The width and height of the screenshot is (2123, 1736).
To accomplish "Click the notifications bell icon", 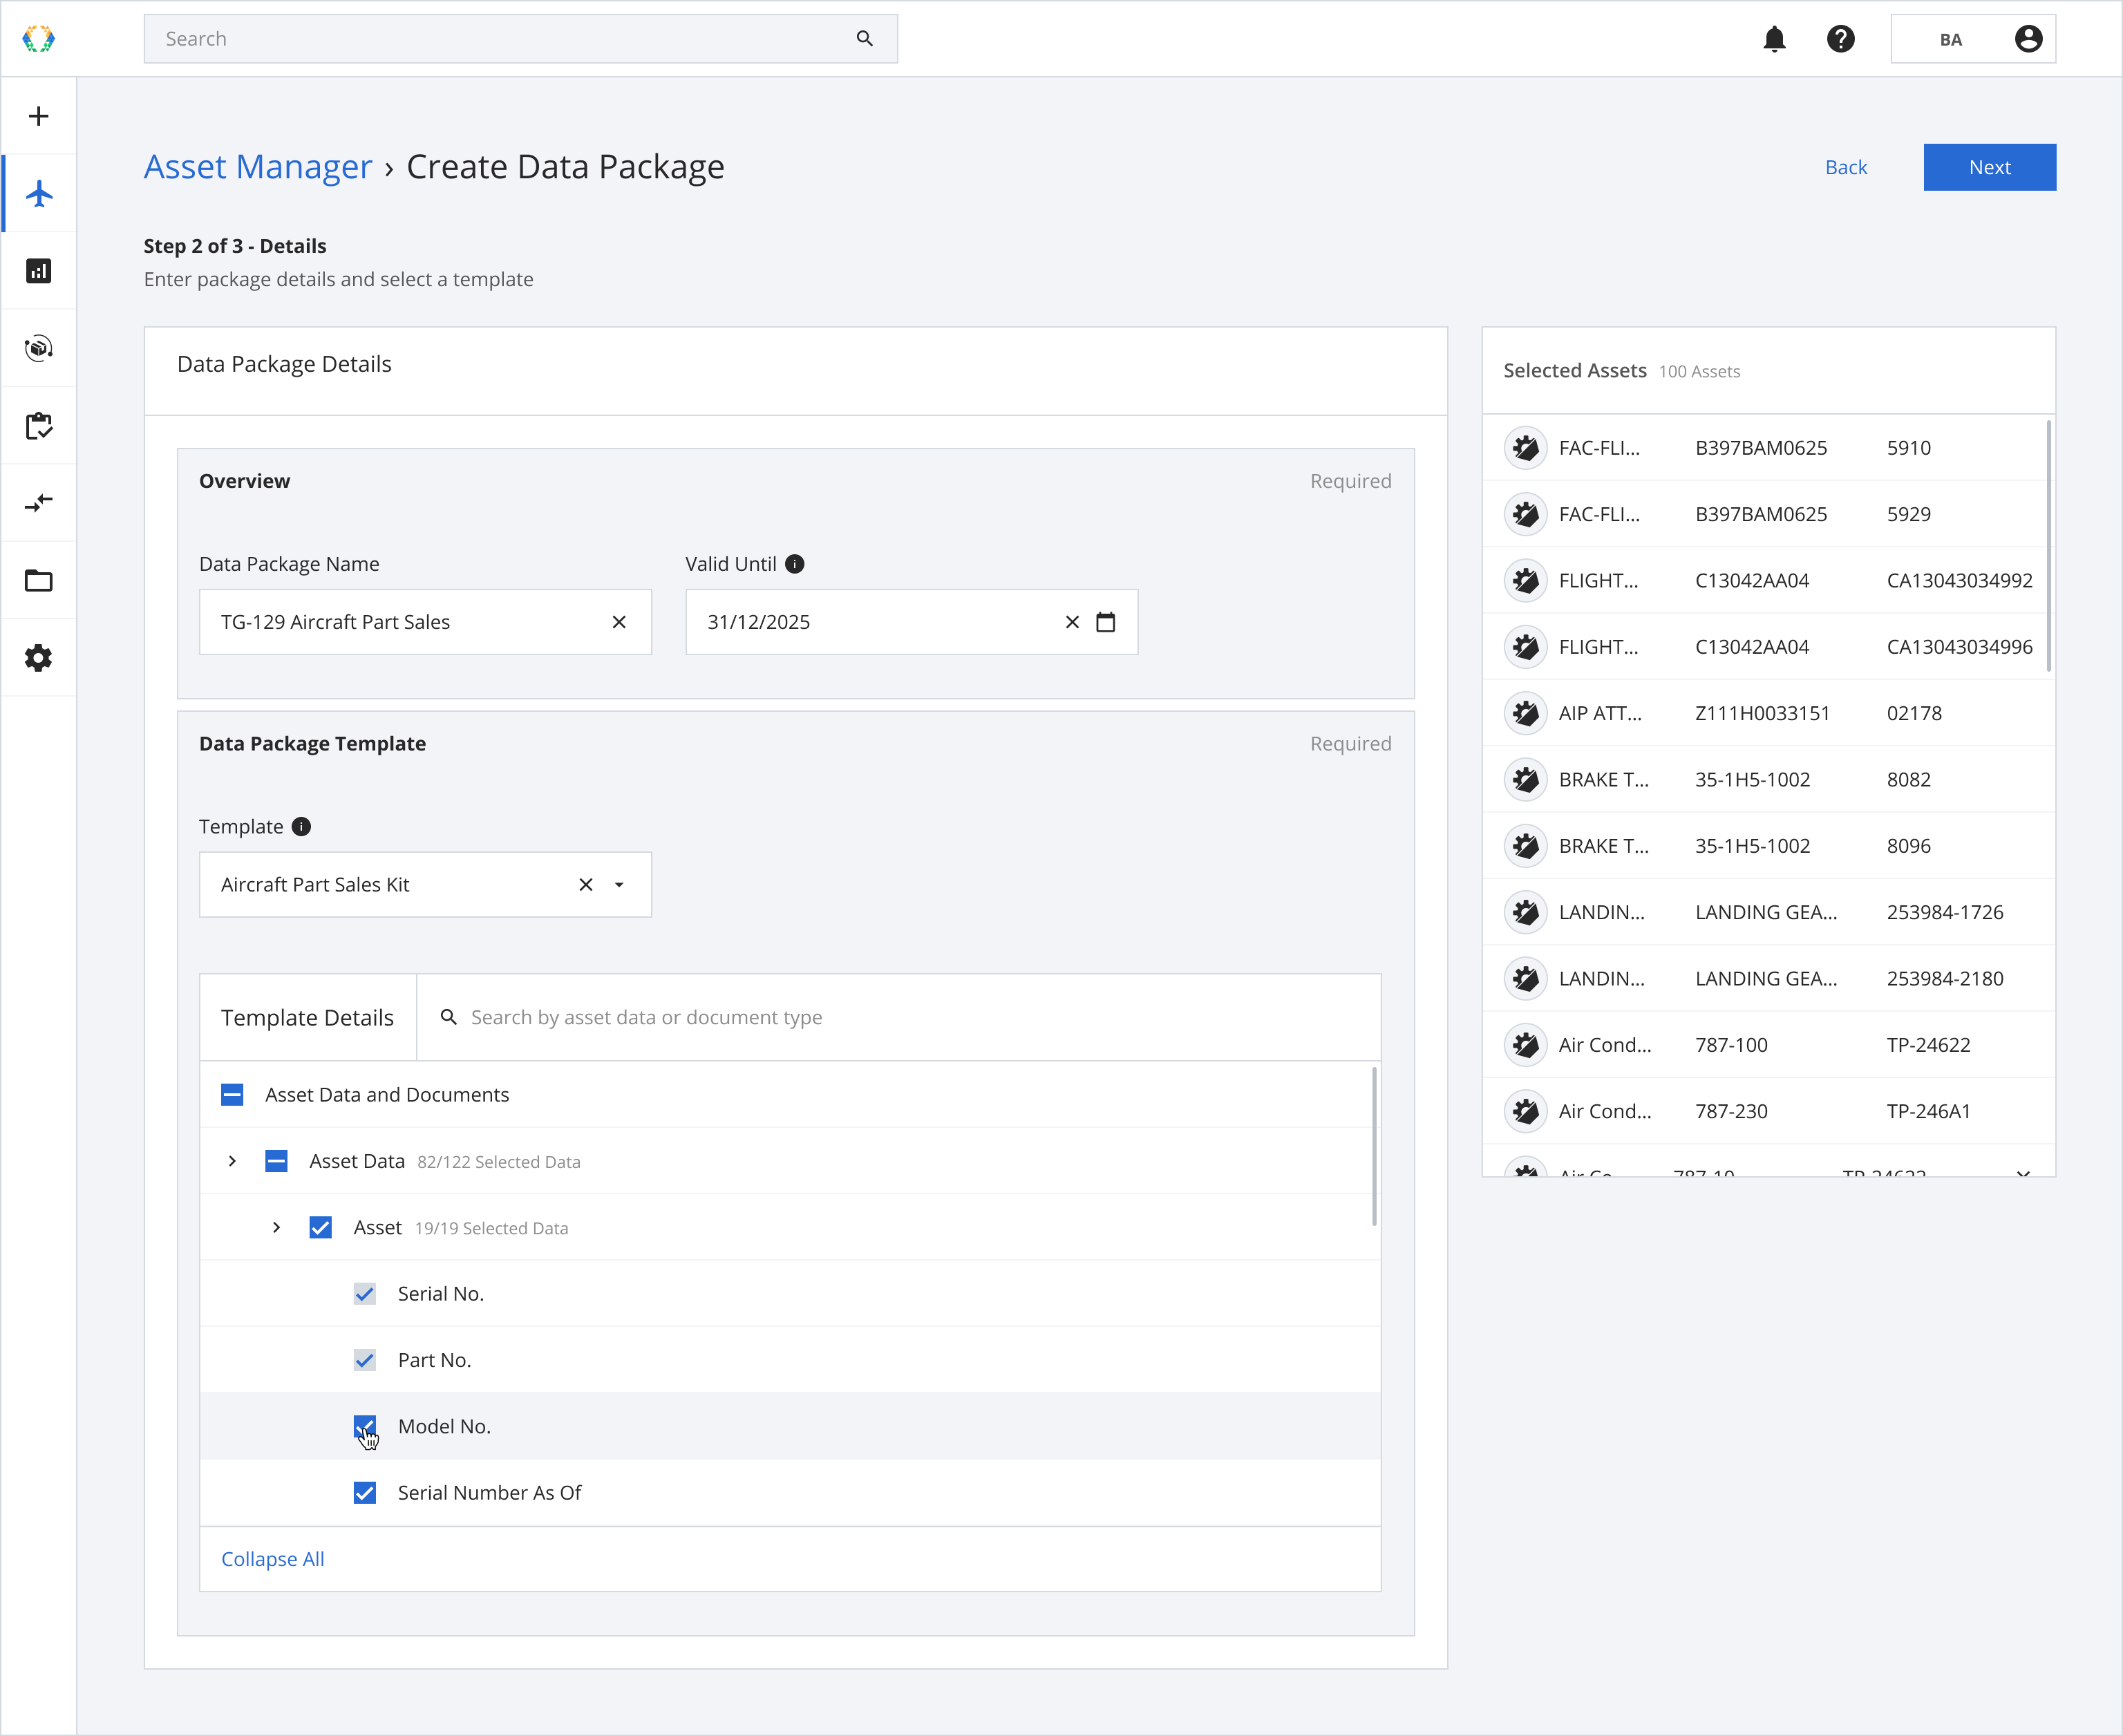I will coord(1774,39).
